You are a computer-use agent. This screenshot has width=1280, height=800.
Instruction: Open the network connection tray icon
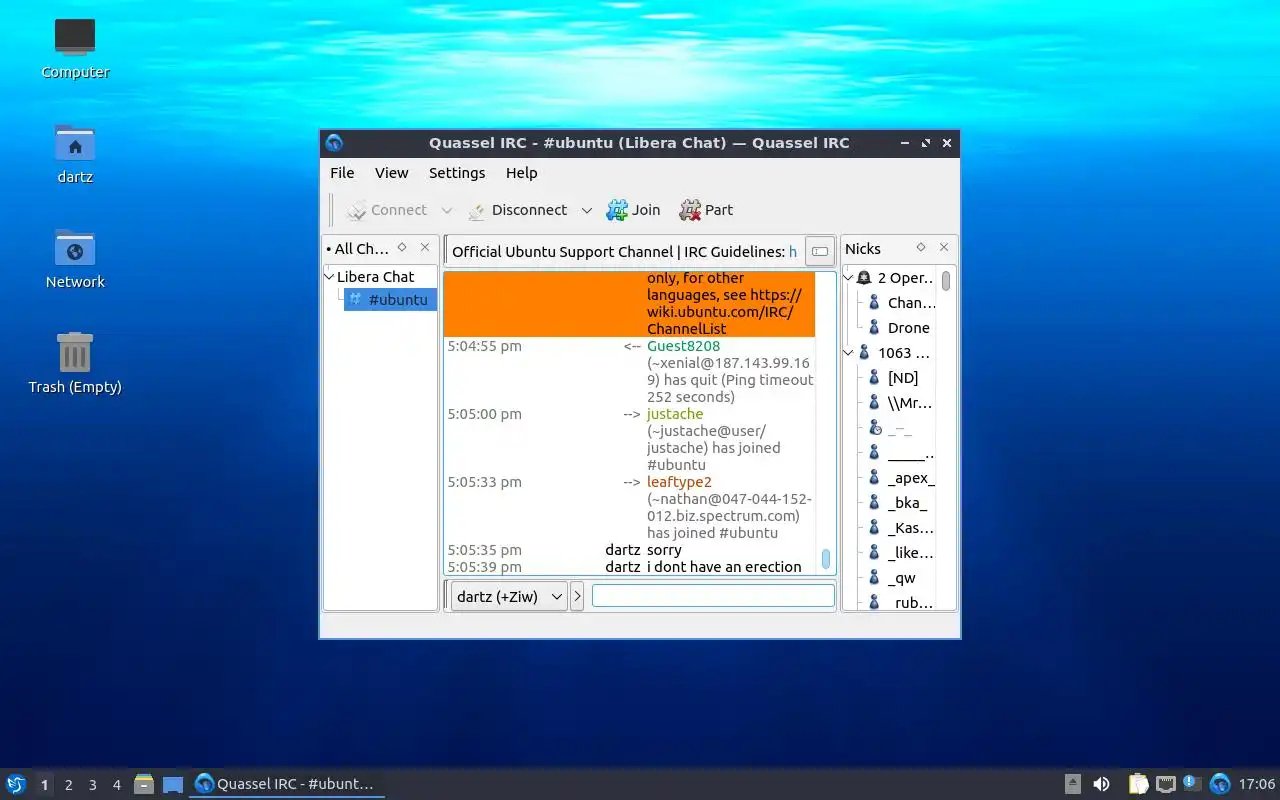tap(1165, 784)
